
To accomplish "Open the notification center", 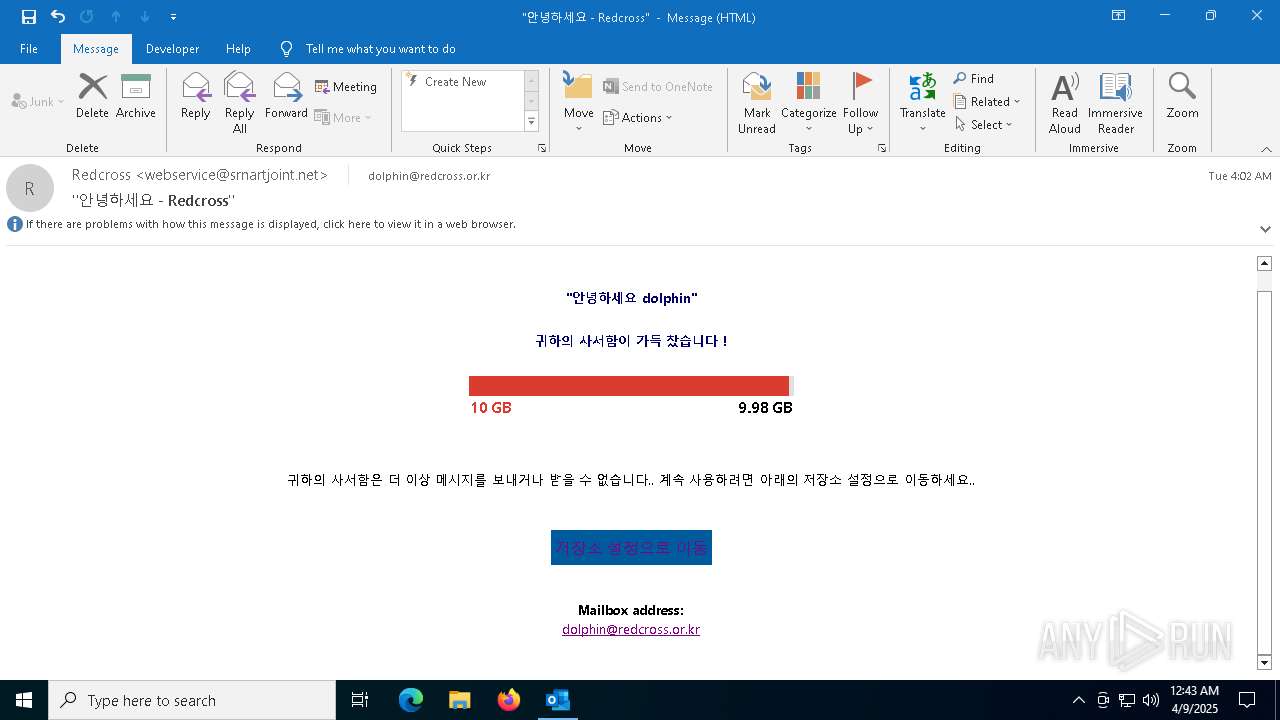I will coord(1247,700).
